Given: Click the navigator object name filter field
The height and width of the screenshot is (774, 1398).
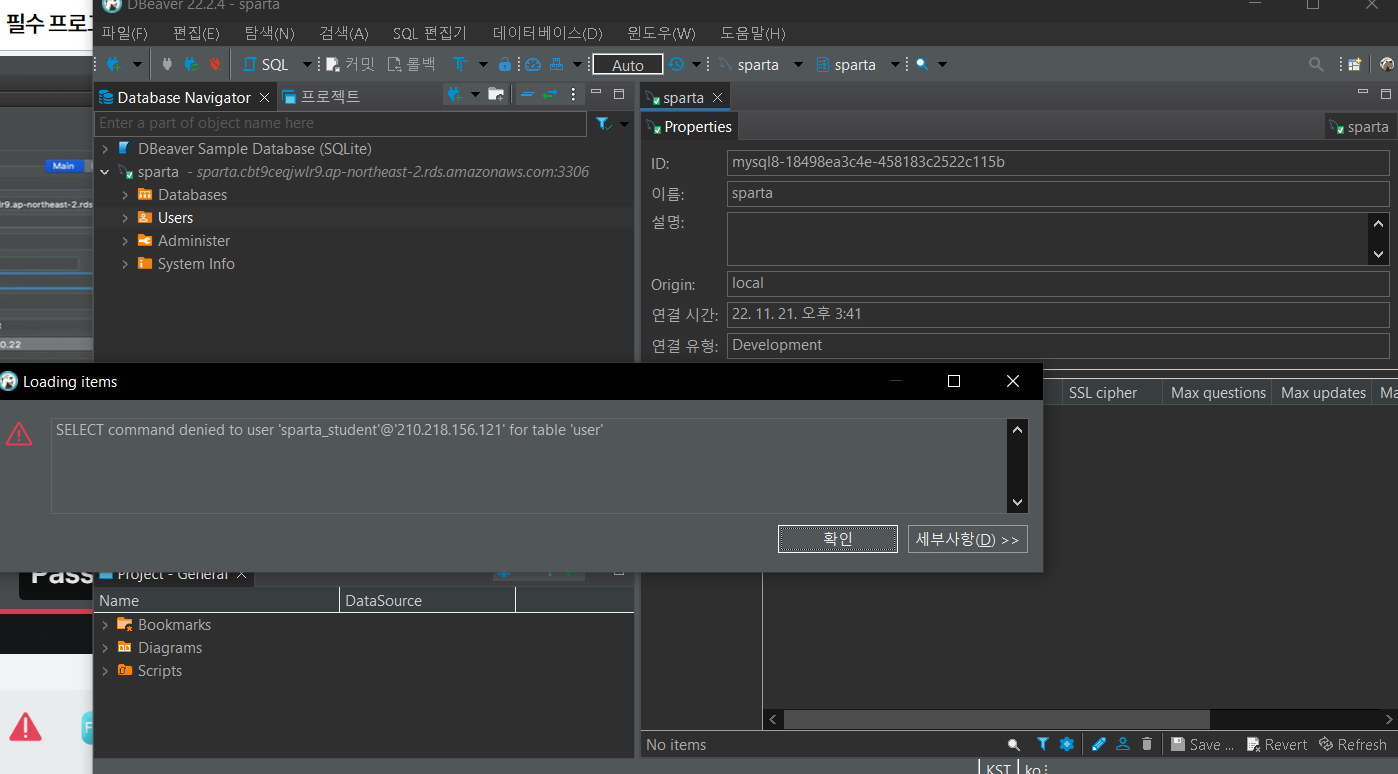Looking at the screenshot, I should 340,123.
